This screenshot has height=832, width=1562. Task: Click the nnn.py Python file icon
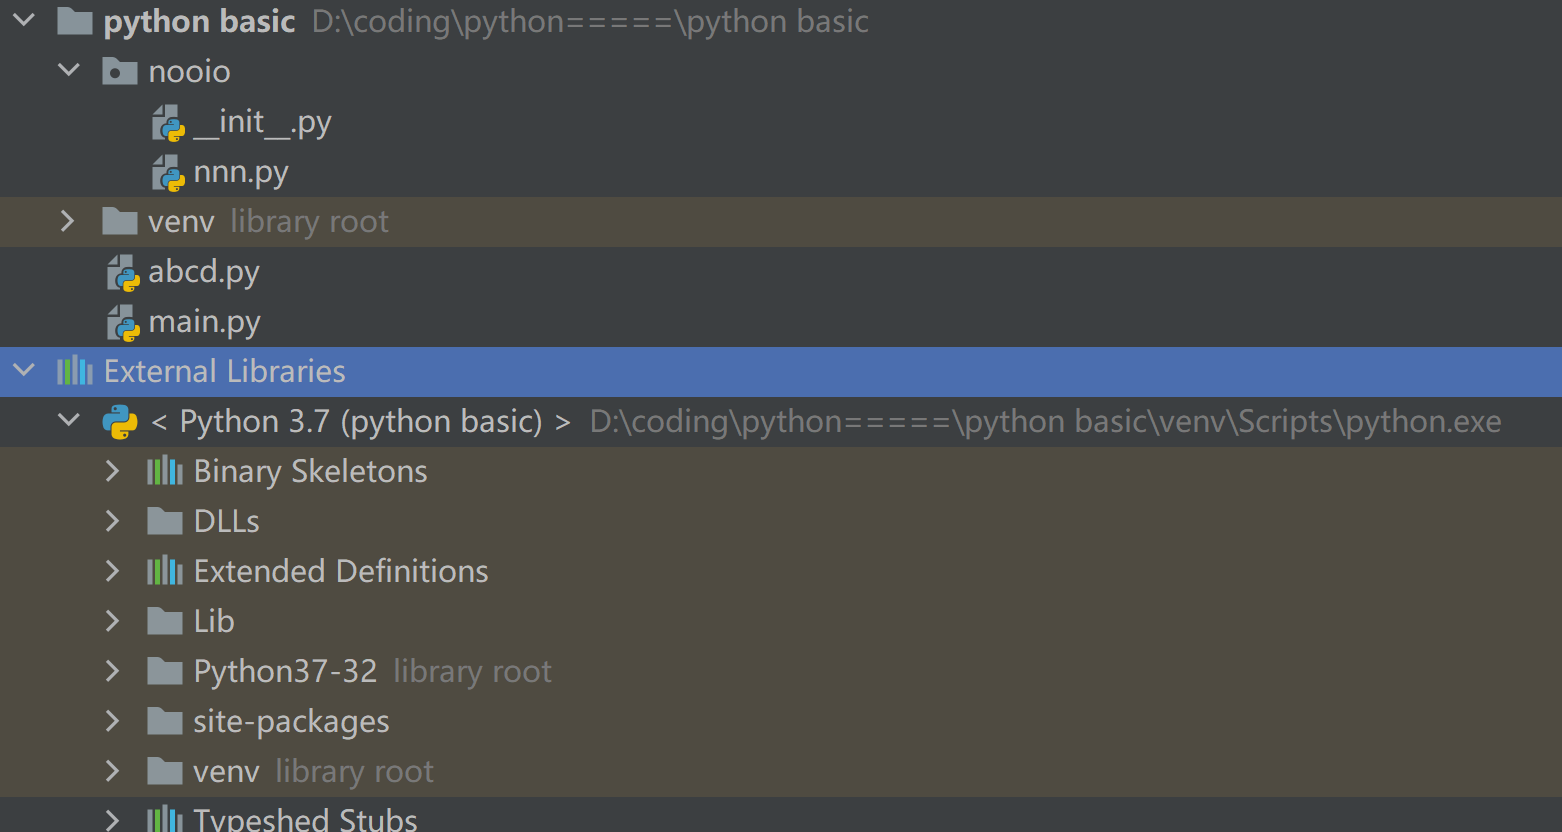tap(168, 172)
